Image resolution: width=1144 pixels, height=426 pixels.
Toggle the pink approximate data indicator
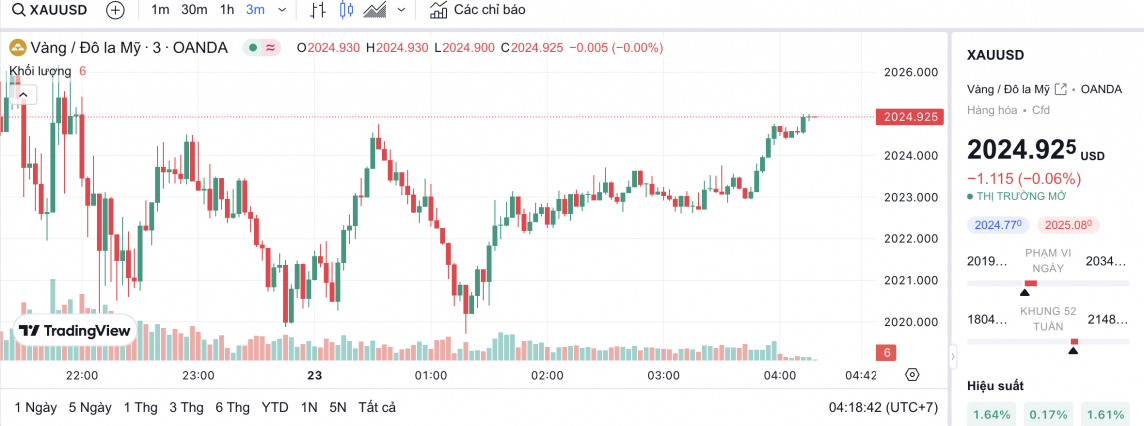[x=271, y=47]
